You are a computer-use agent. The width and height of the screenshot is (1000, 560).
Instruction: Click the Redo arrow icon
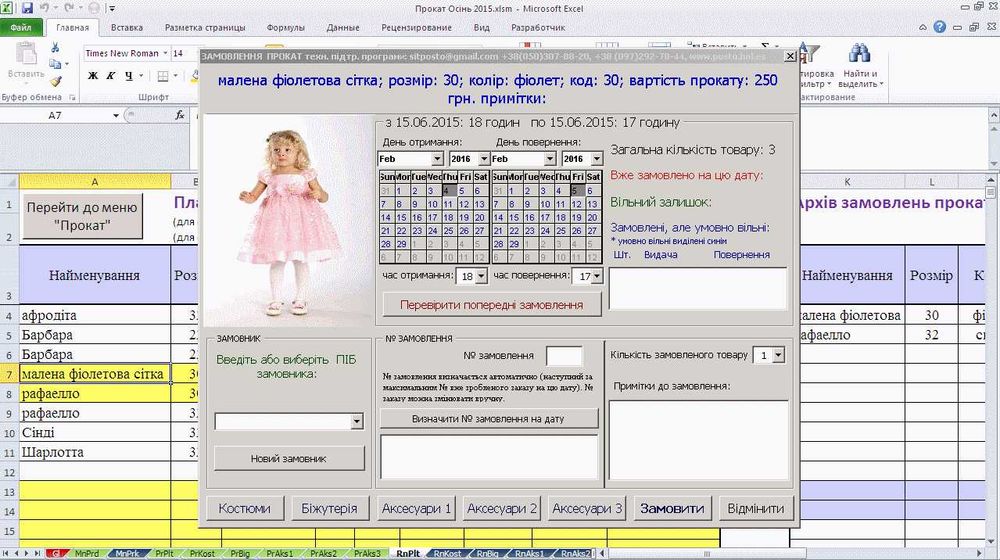68,8
